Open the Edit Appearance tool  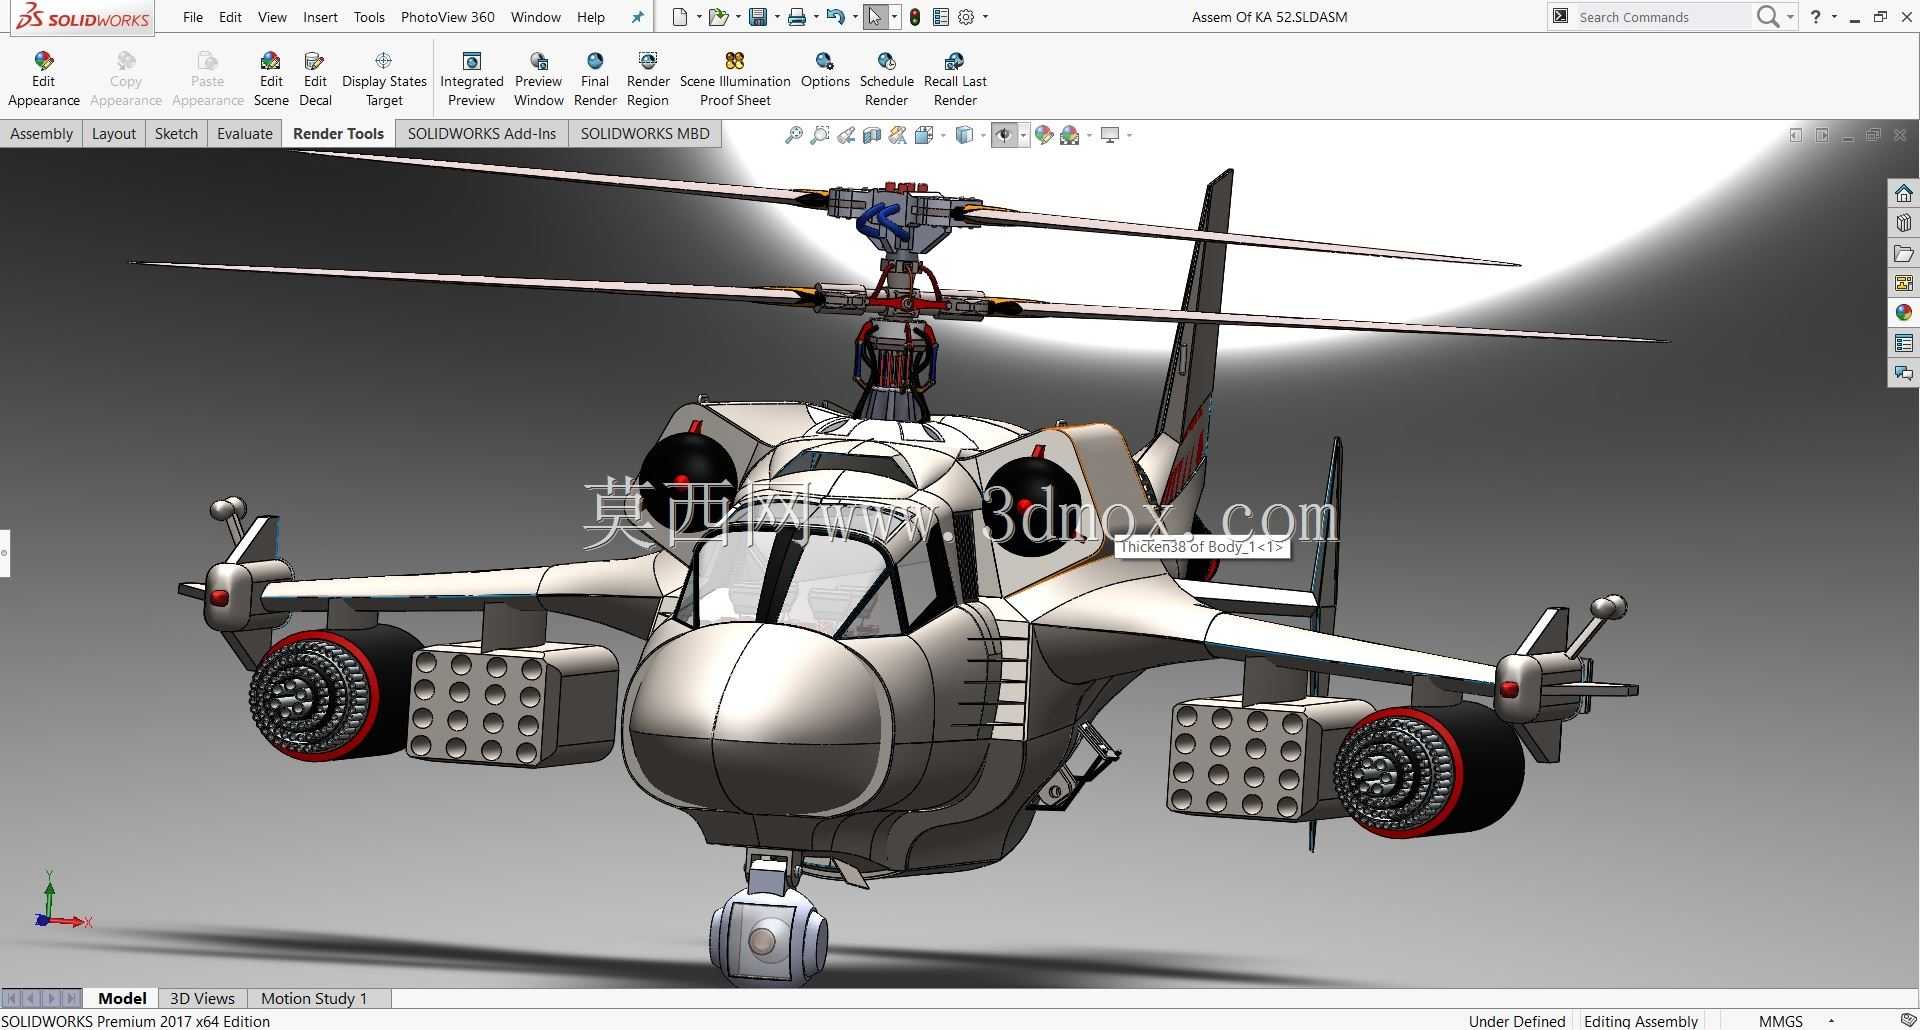click(x=43, y=79)
